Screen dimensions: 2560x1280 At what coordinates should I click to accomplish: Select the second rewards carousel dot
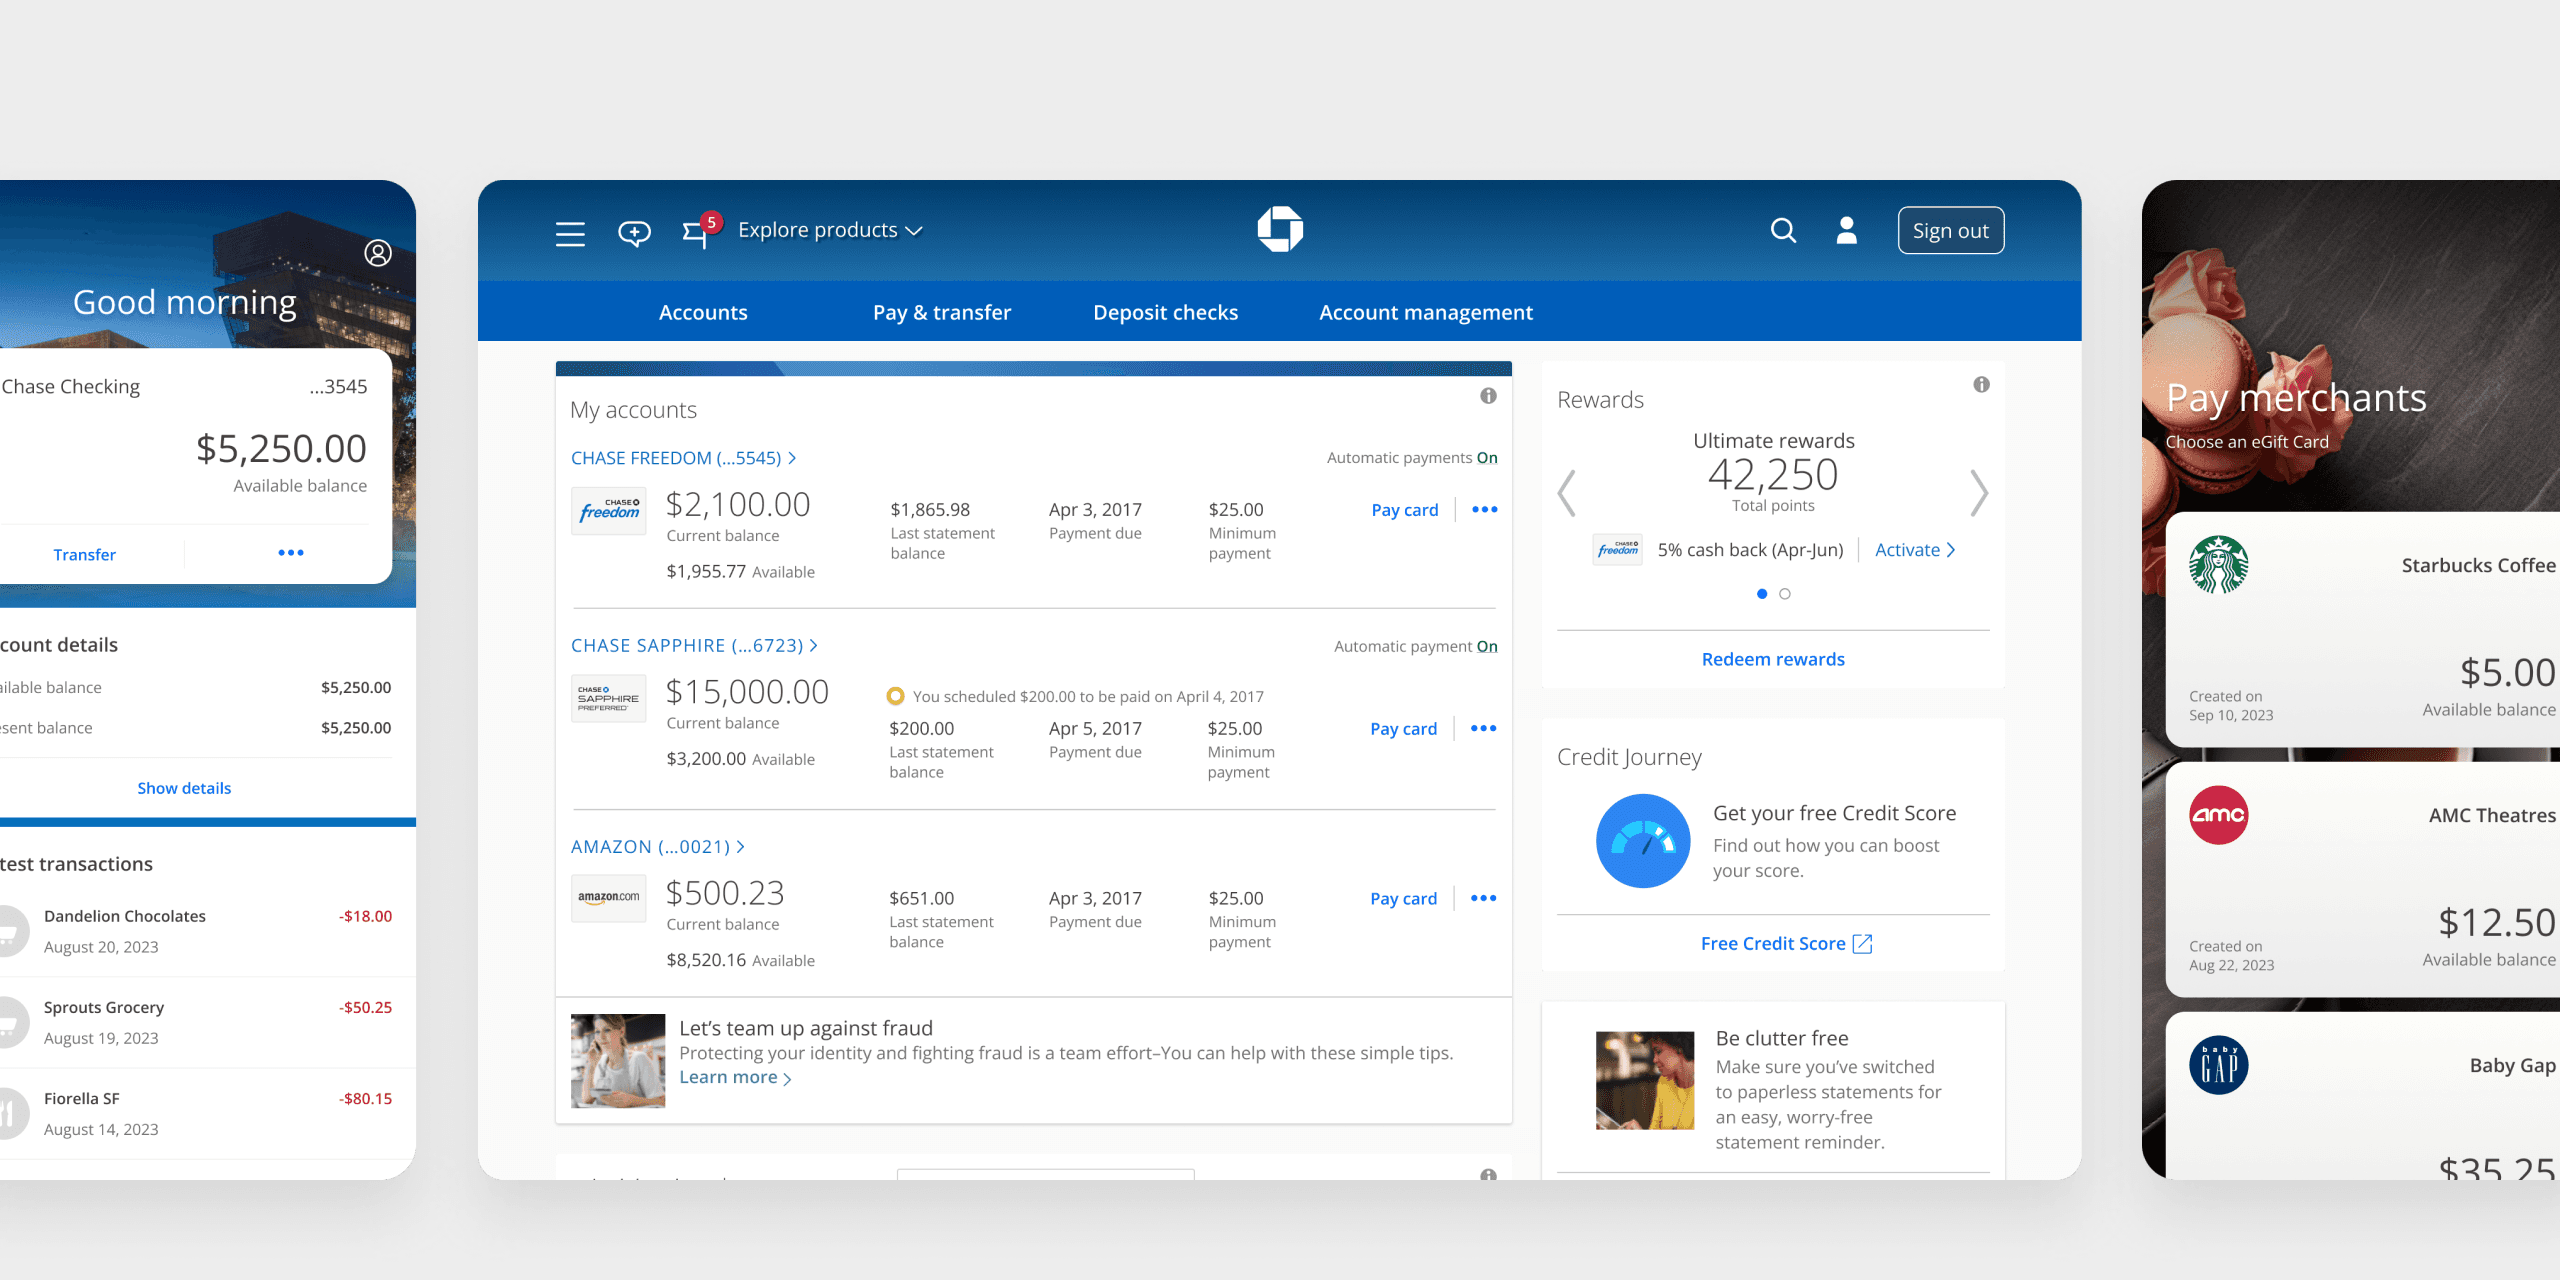coord(1785,594)
